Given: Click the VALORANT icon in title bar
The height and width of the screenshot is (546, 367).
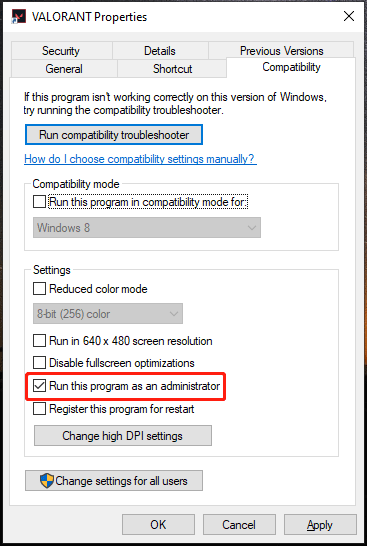Looking at the screenshot, I should 18,16.
